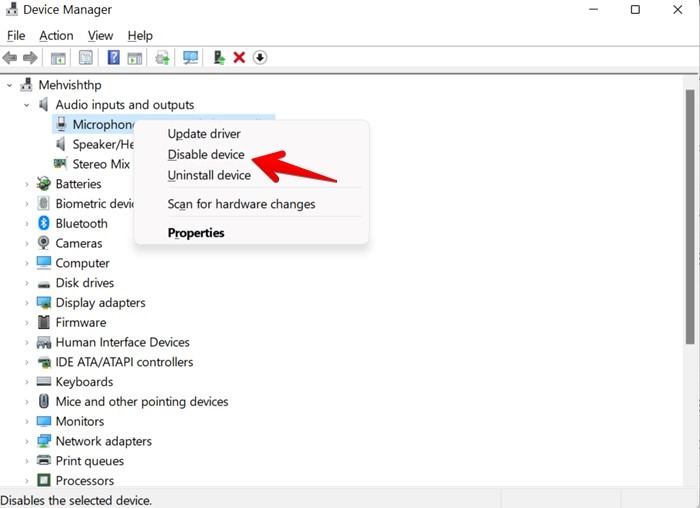
Task: Expand the Monitors category
Action: (27, 421)
